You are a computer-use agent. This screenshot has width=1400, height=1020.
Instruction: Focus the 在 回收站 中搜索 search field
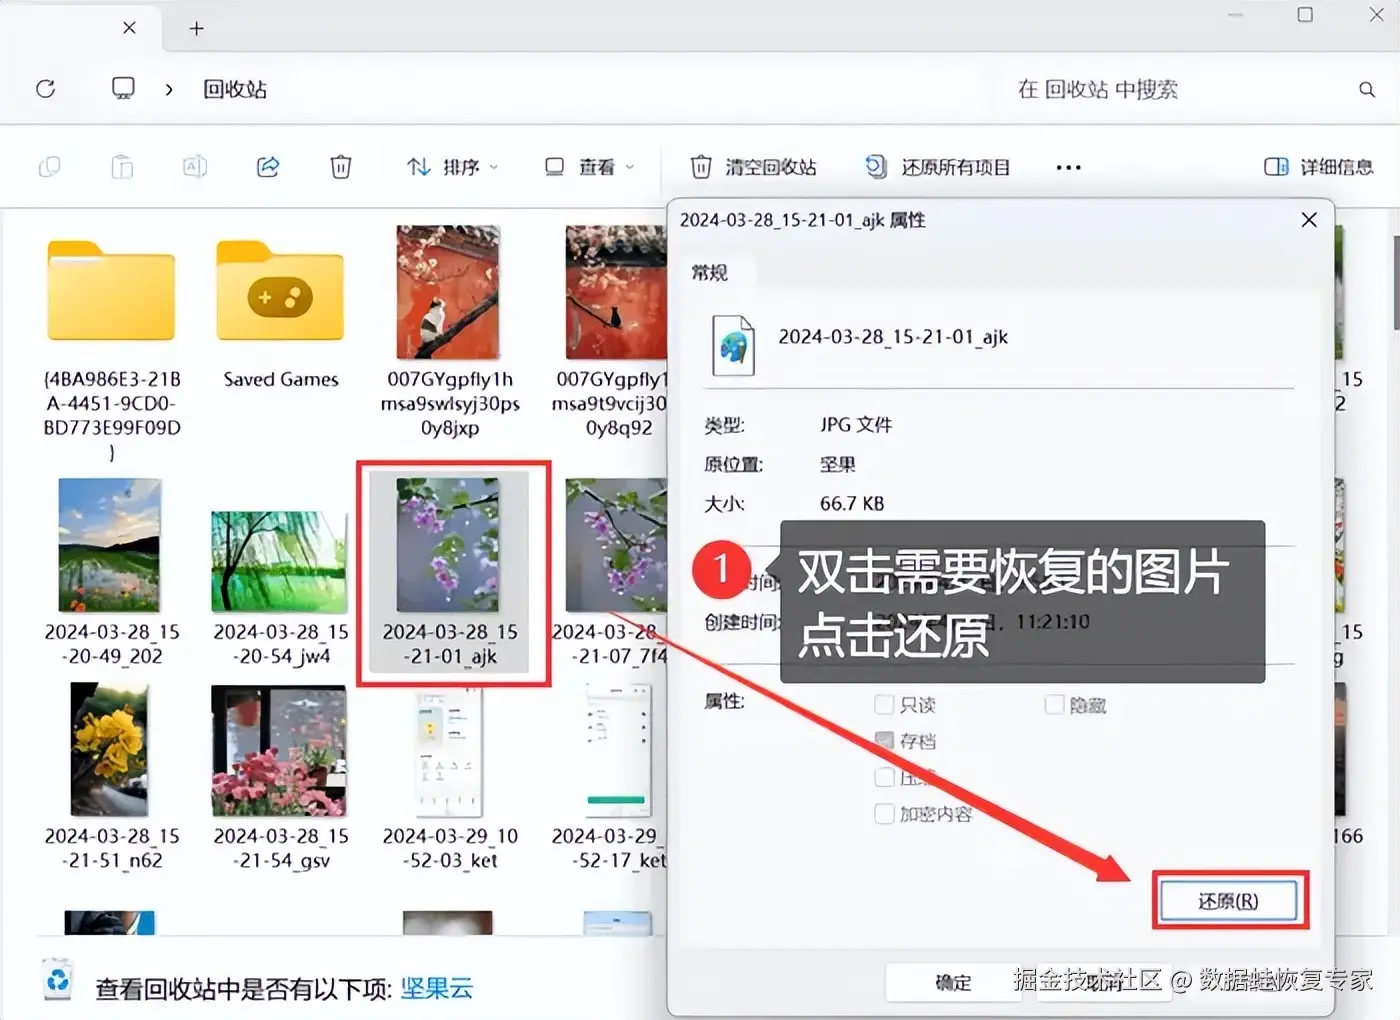point(1097,89)
